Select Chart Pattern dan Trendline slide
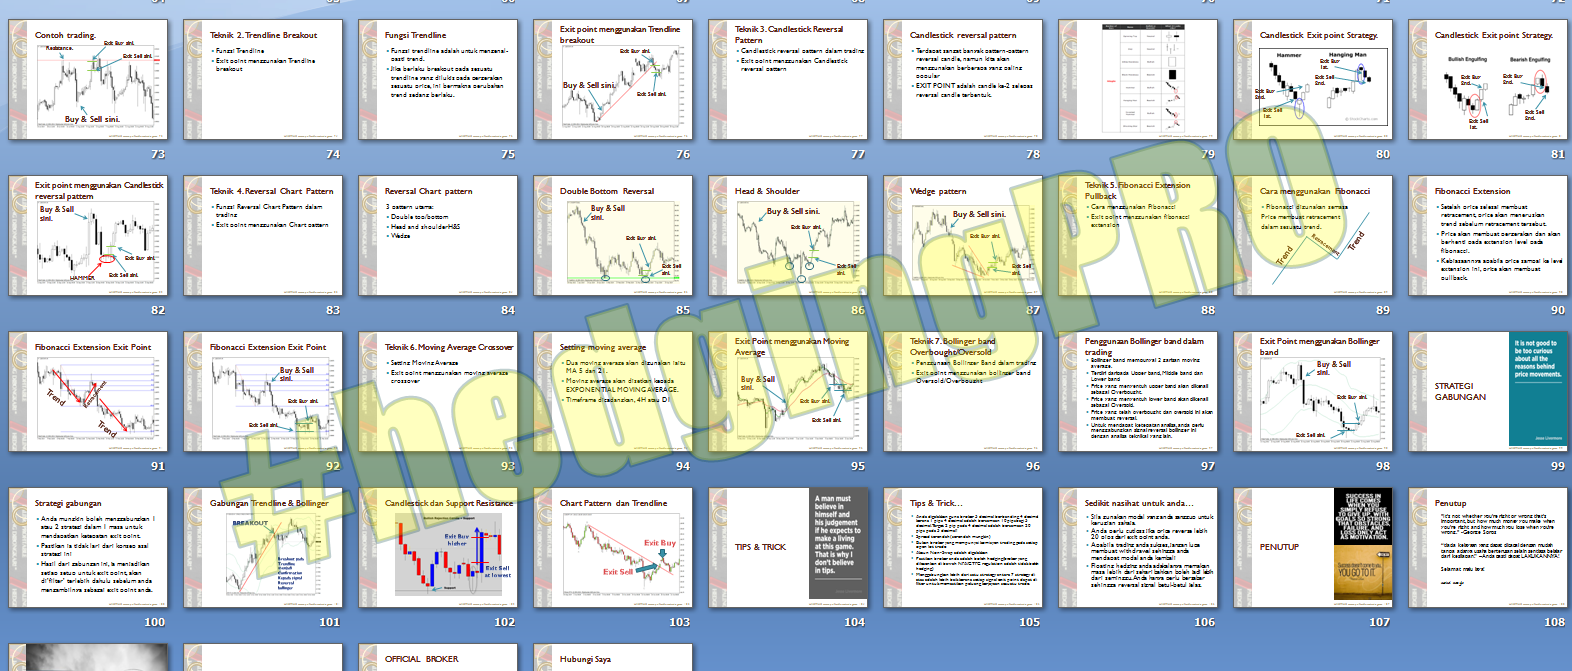The image size is (1572, 671). click(x=613, y=548)
